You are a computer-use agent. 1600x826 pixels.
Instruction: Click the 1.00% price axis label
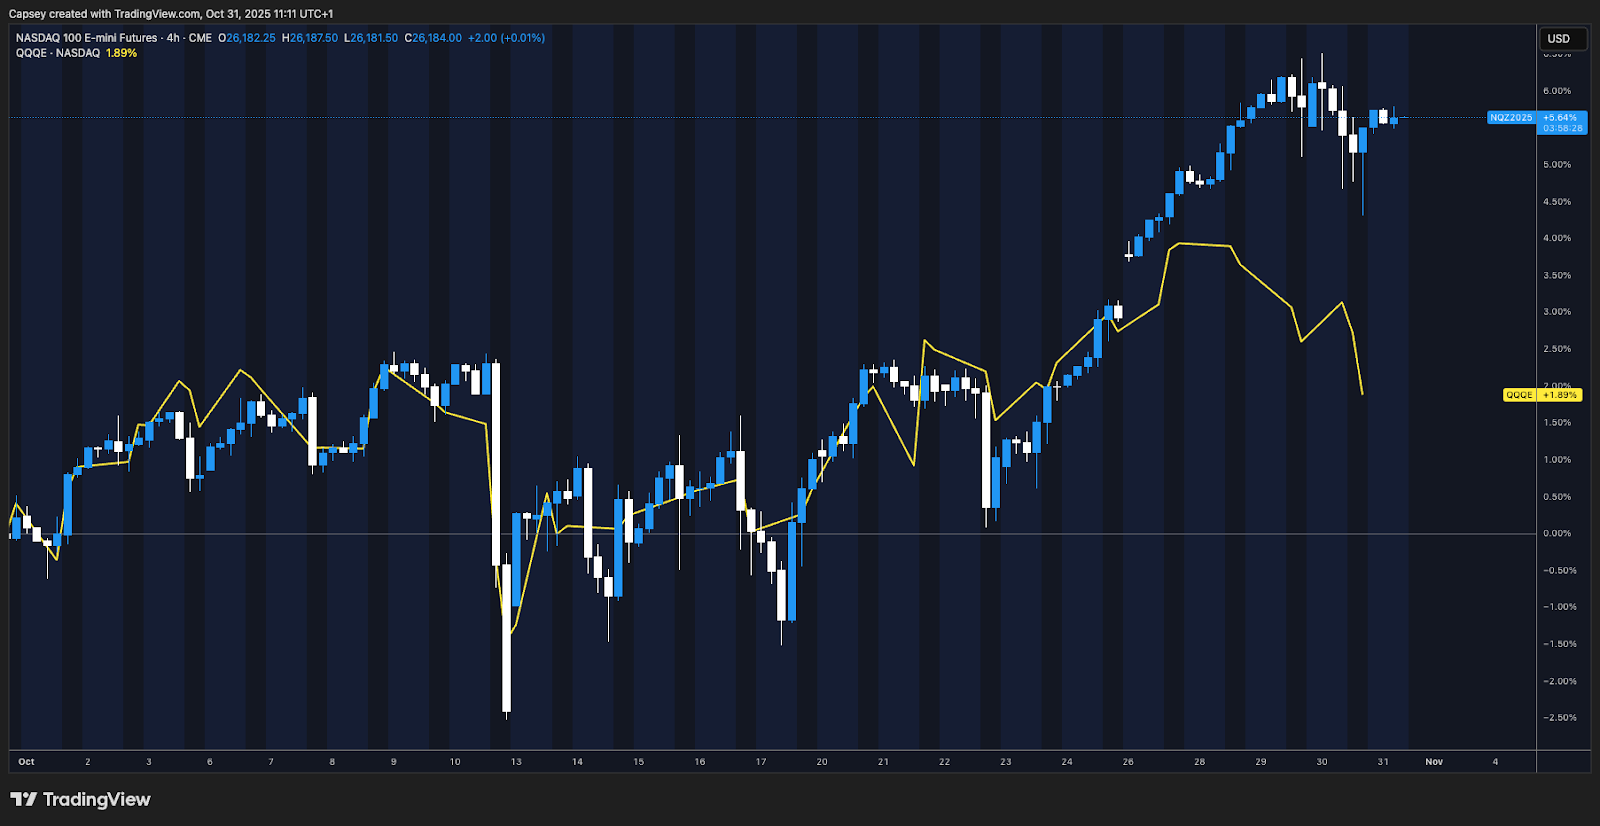click(x=1557, y=460)
